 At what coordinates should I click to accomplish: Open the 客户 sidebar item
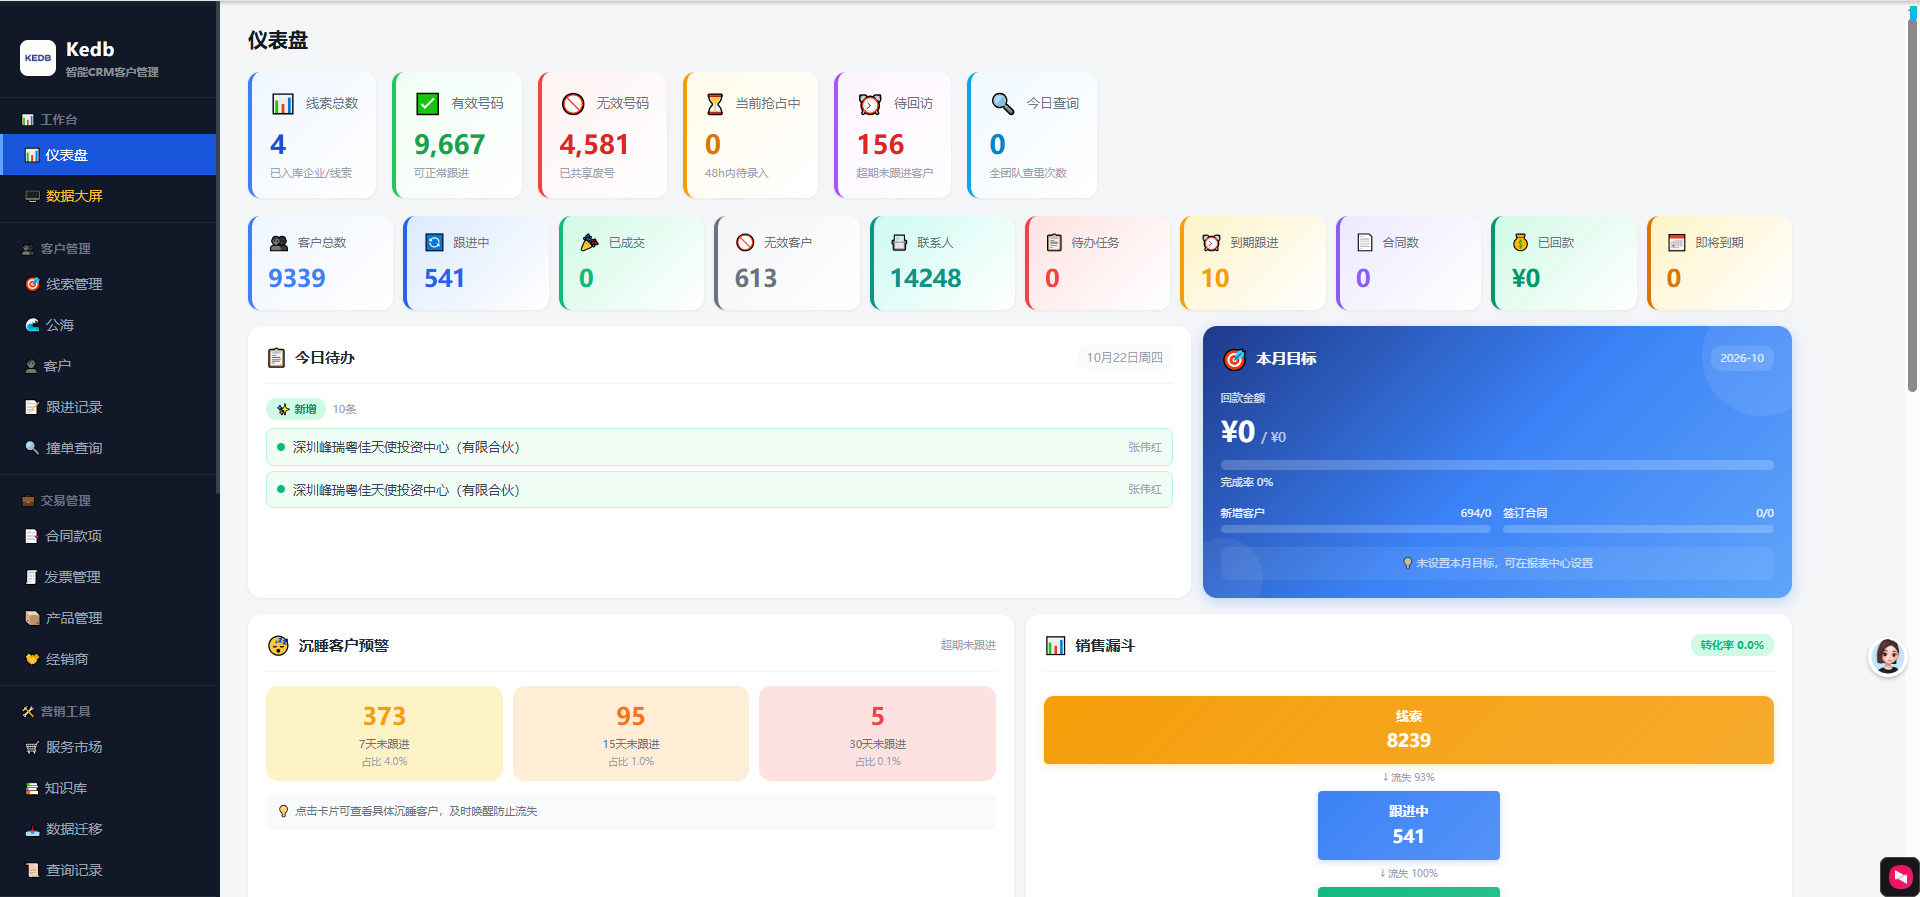[x=108, y=366]
